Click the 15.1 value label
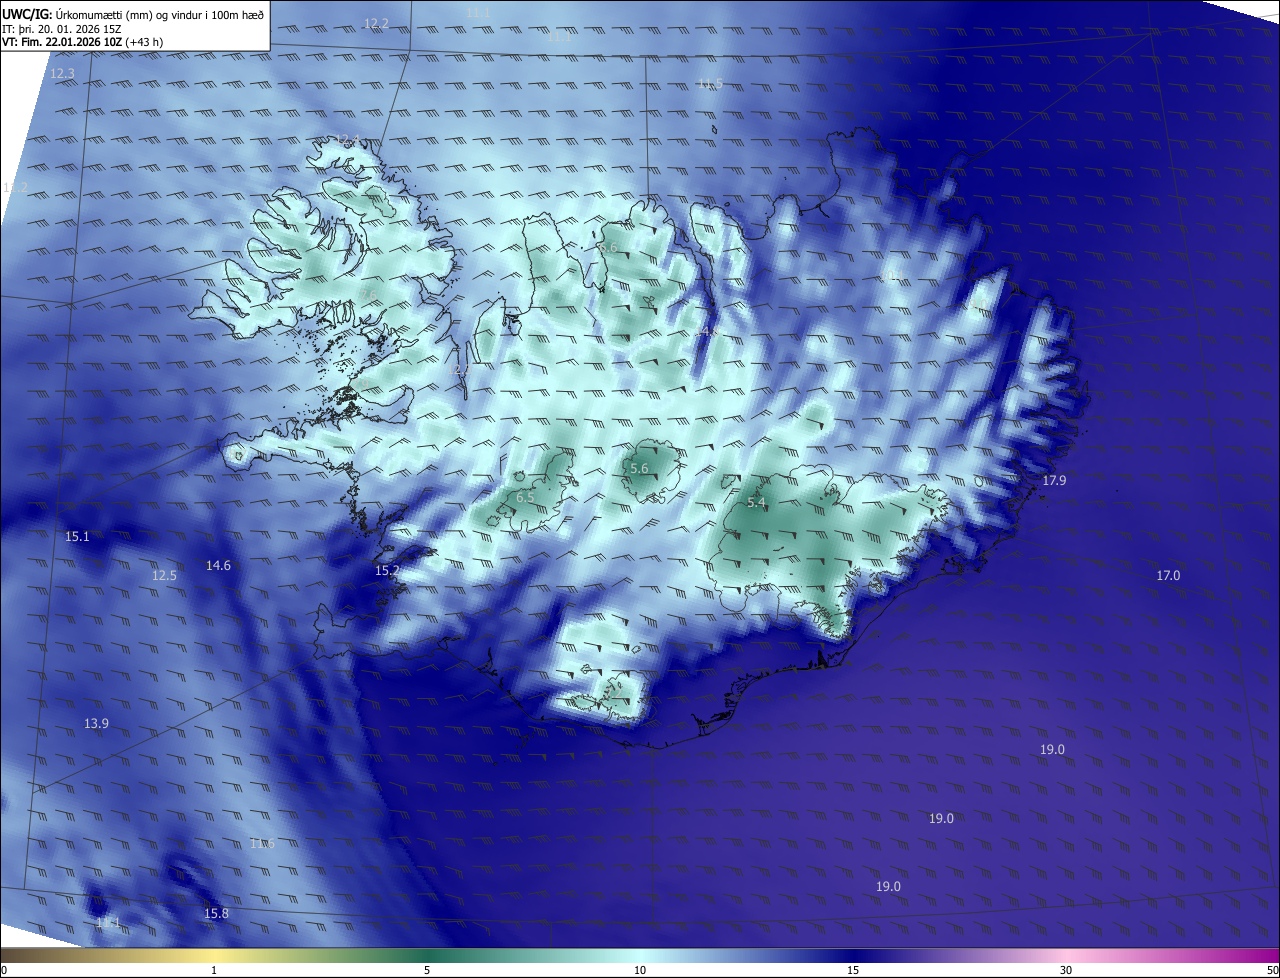 (77, 537)
